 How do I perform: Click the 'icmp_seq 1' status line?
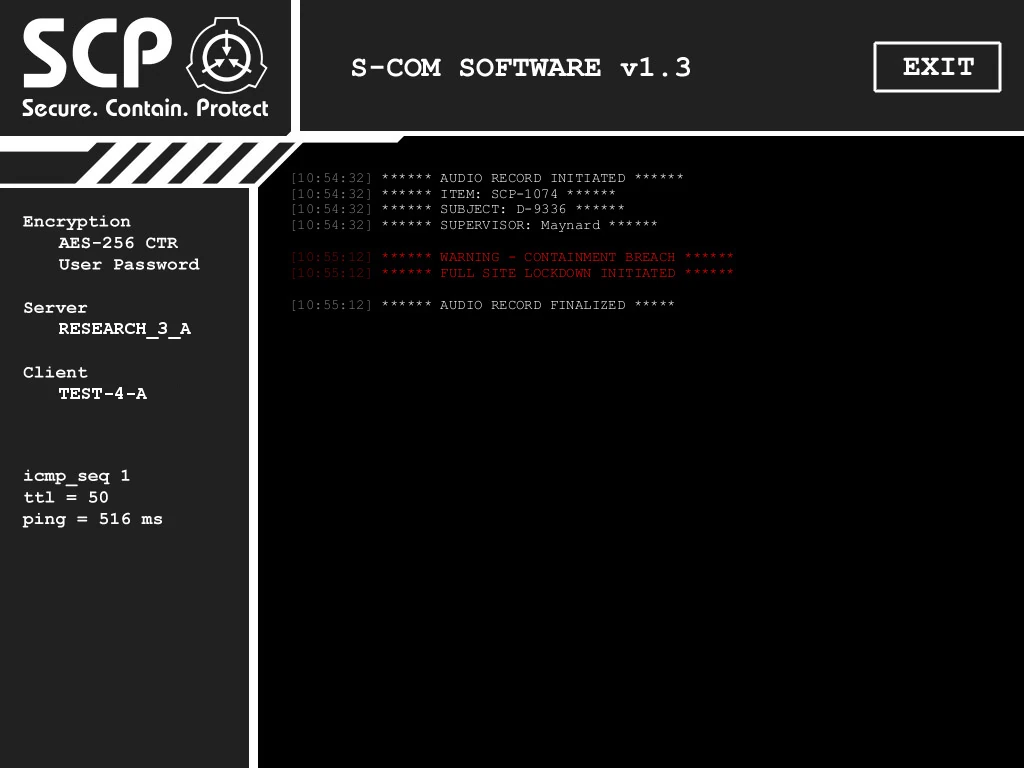tap(76, 476)
